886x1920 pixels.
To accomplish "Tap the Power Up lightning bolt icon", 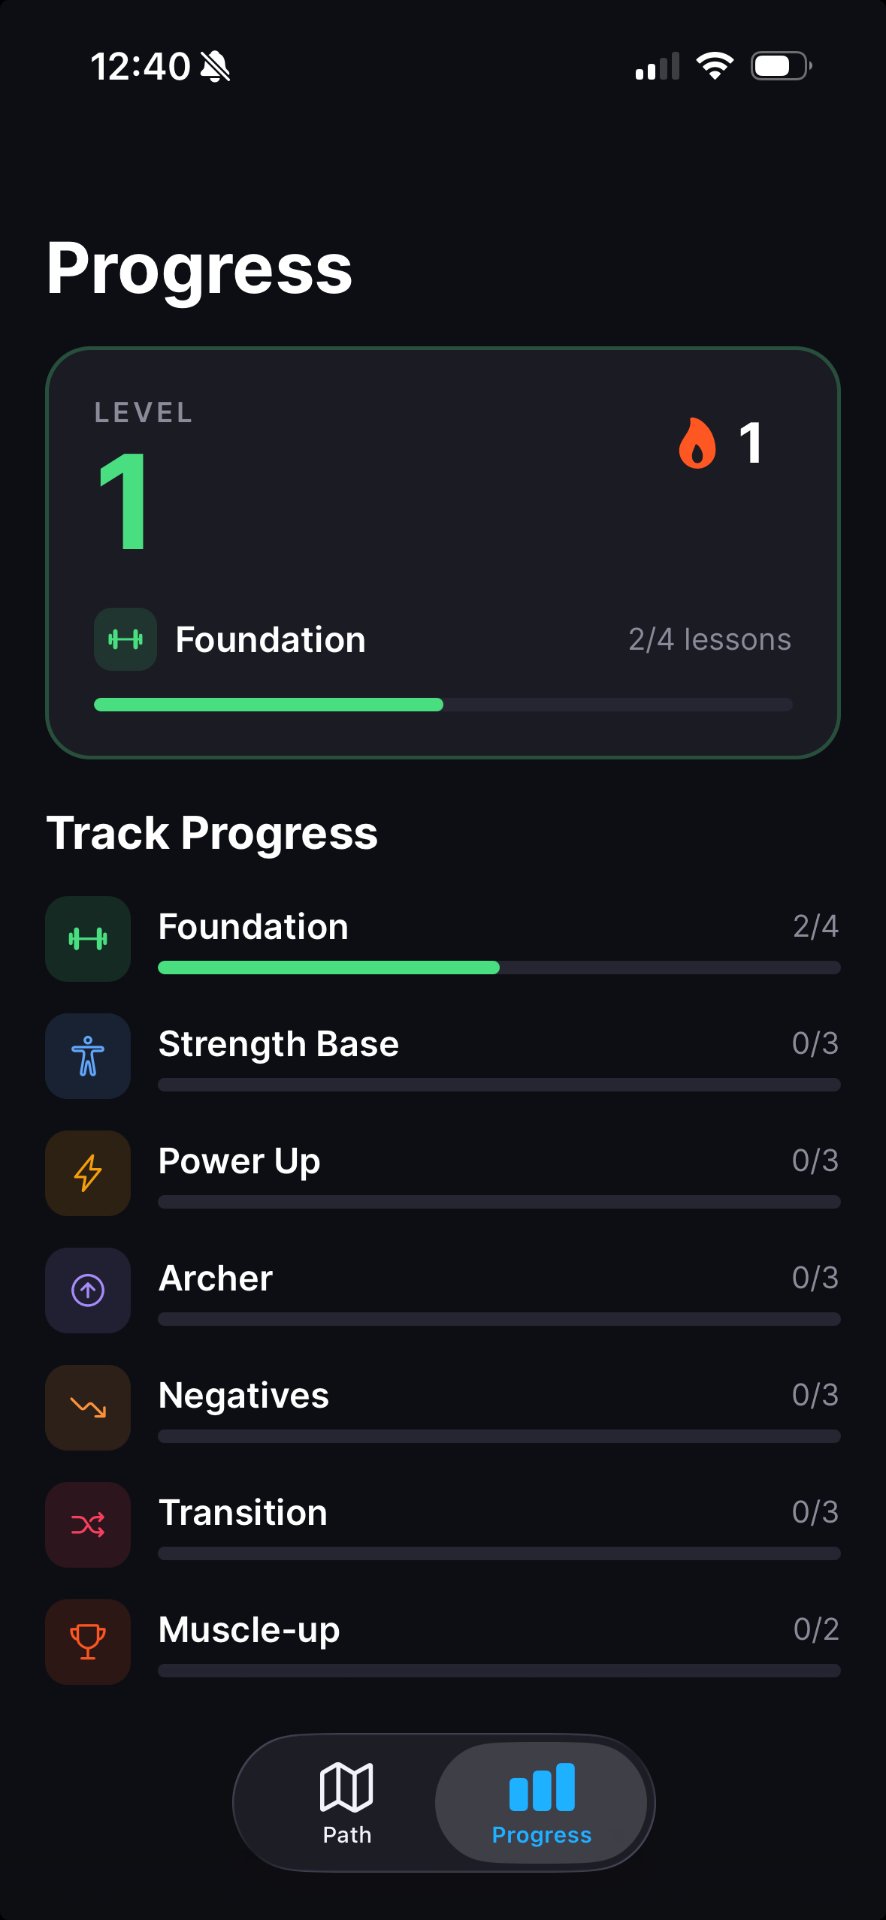I will pyautogui.click(x=88, y=1173).
